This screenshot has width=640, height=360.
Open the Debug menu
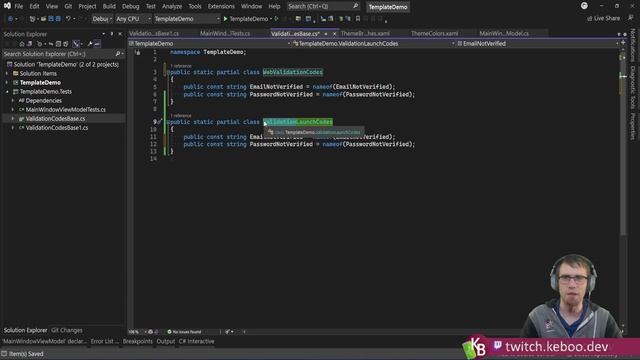pyautogui.click(x=131, y=7)
